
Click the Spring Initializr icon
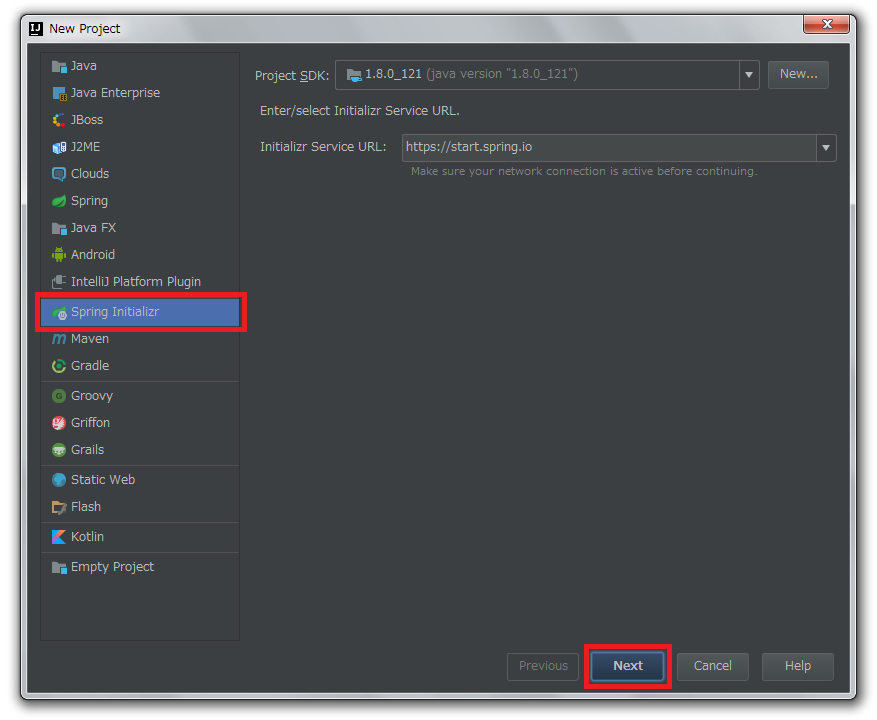59,313
